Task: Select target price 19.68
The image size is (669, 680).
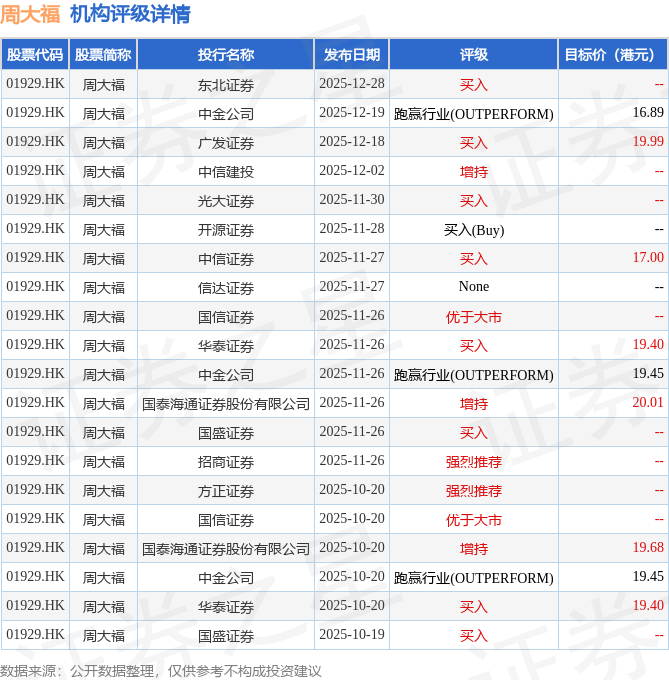Action: [648, 547]
